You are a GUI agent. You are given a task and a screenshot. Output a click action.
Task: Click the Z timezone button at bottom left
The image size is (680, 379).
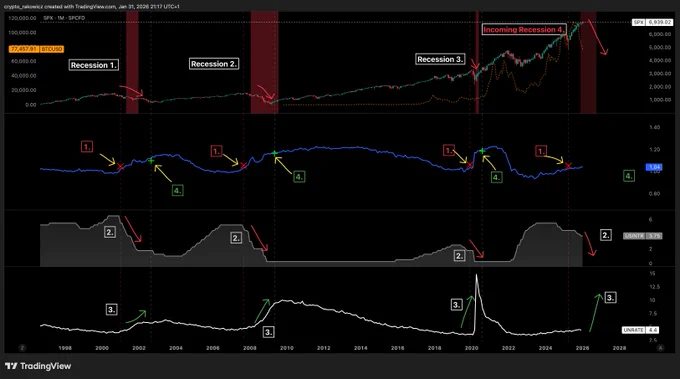point(22,348)
